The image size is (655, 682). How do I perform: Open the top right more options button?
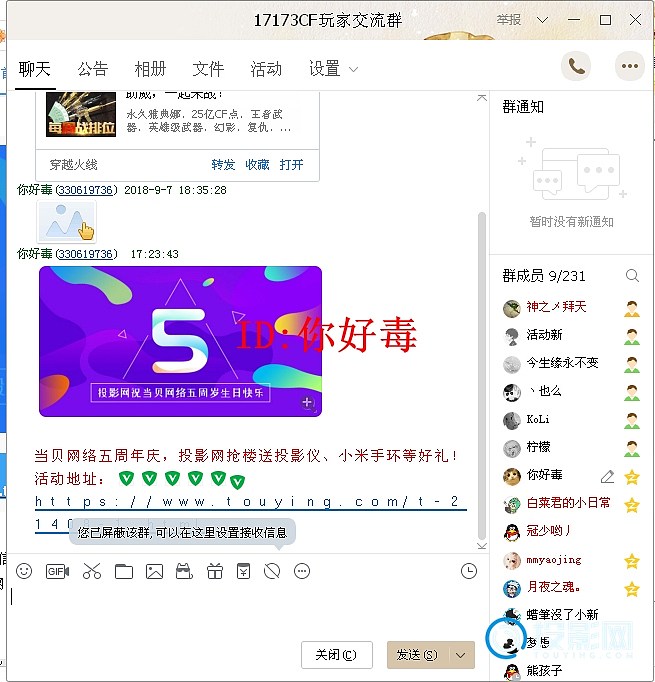(x=629, y=66)
